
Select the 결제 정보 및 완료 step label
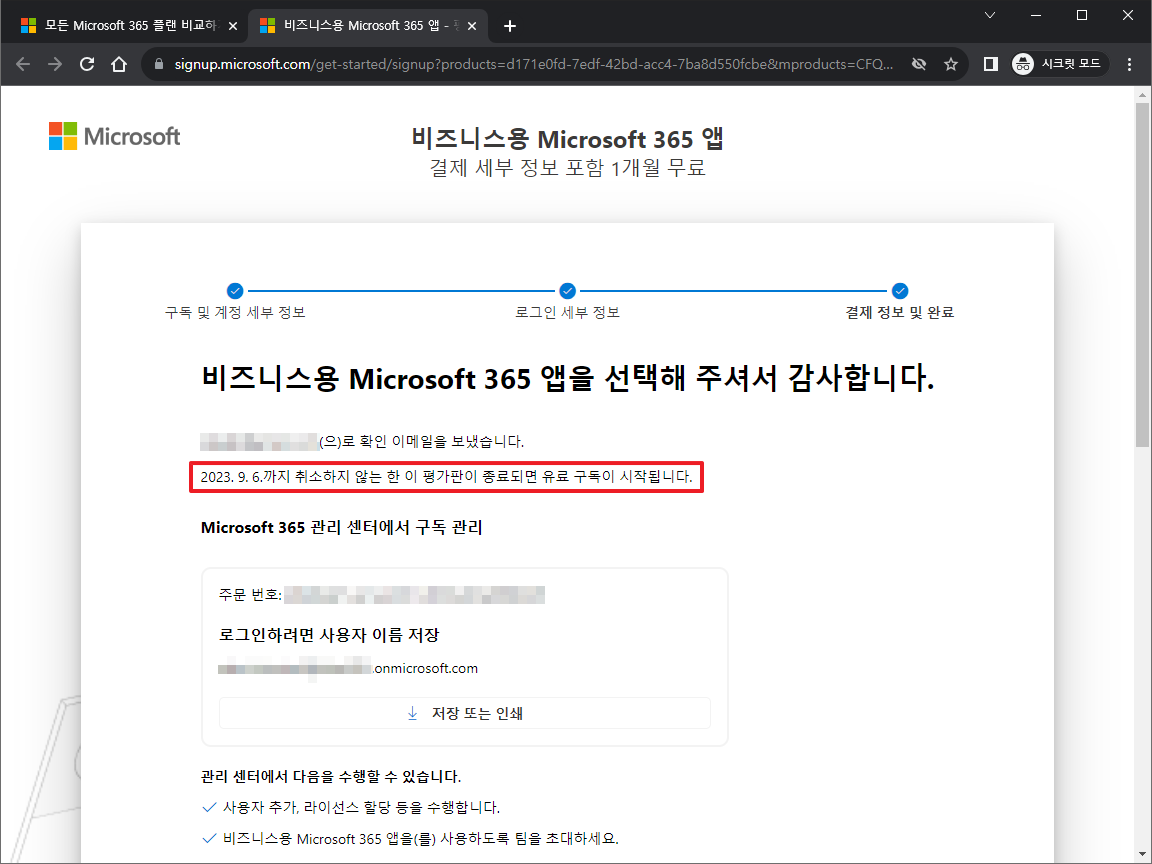coord(900,313)
